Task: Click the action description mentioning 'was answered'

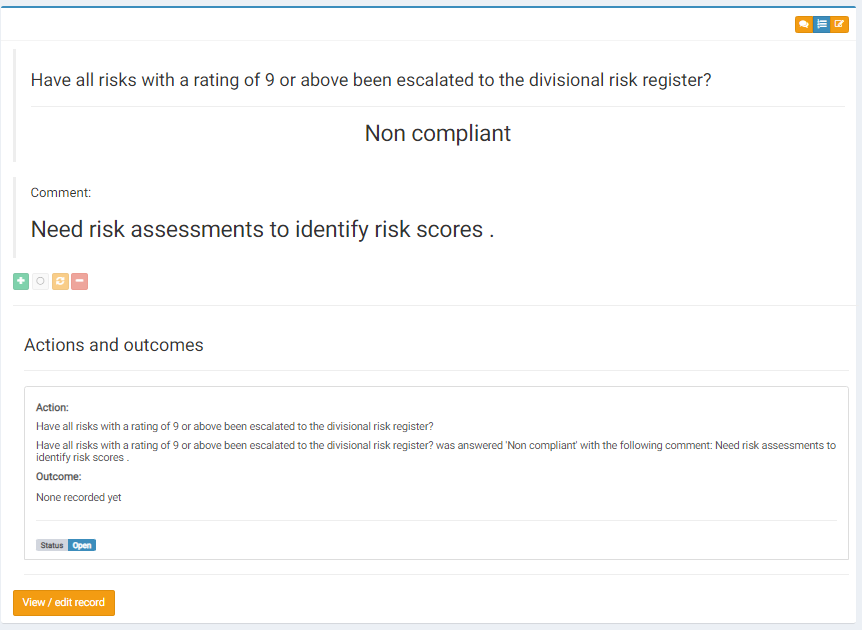Action: coord(436,451)
